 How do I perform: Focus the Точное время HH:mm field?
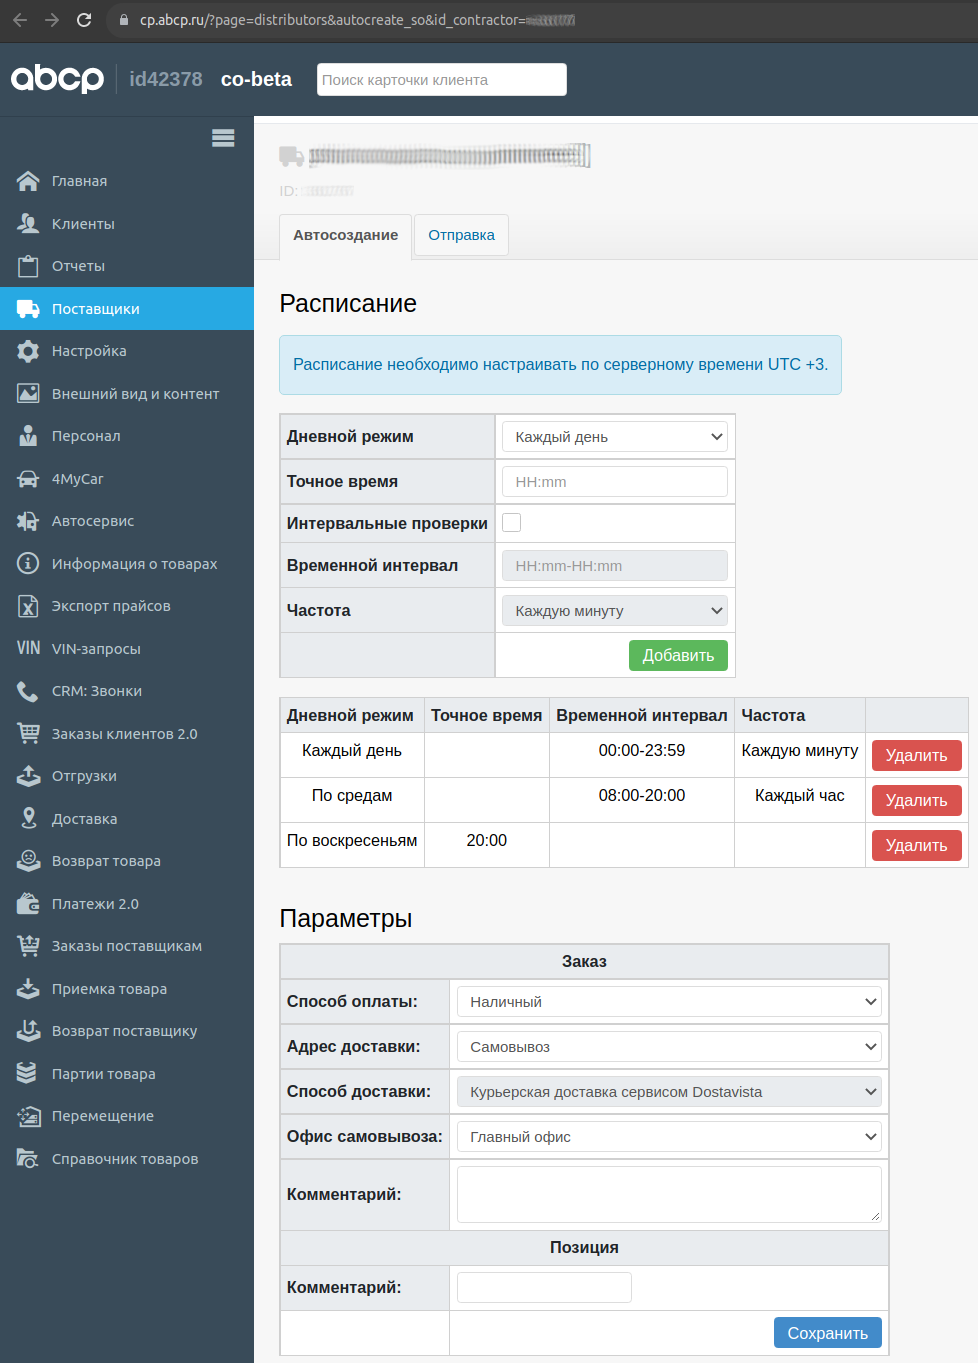[614, 482]
